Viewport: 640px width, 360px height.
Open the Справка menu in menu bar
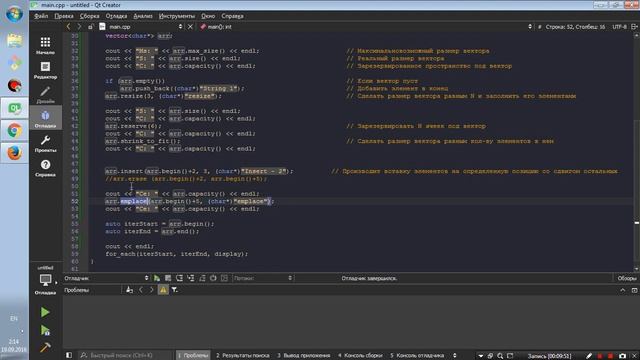tap(232, 16)
